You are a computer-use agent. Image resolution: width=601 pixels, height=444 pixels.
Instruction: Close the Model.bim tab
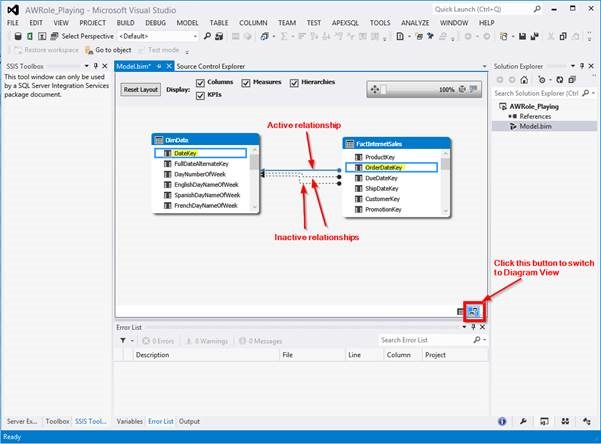pos(169,66)
